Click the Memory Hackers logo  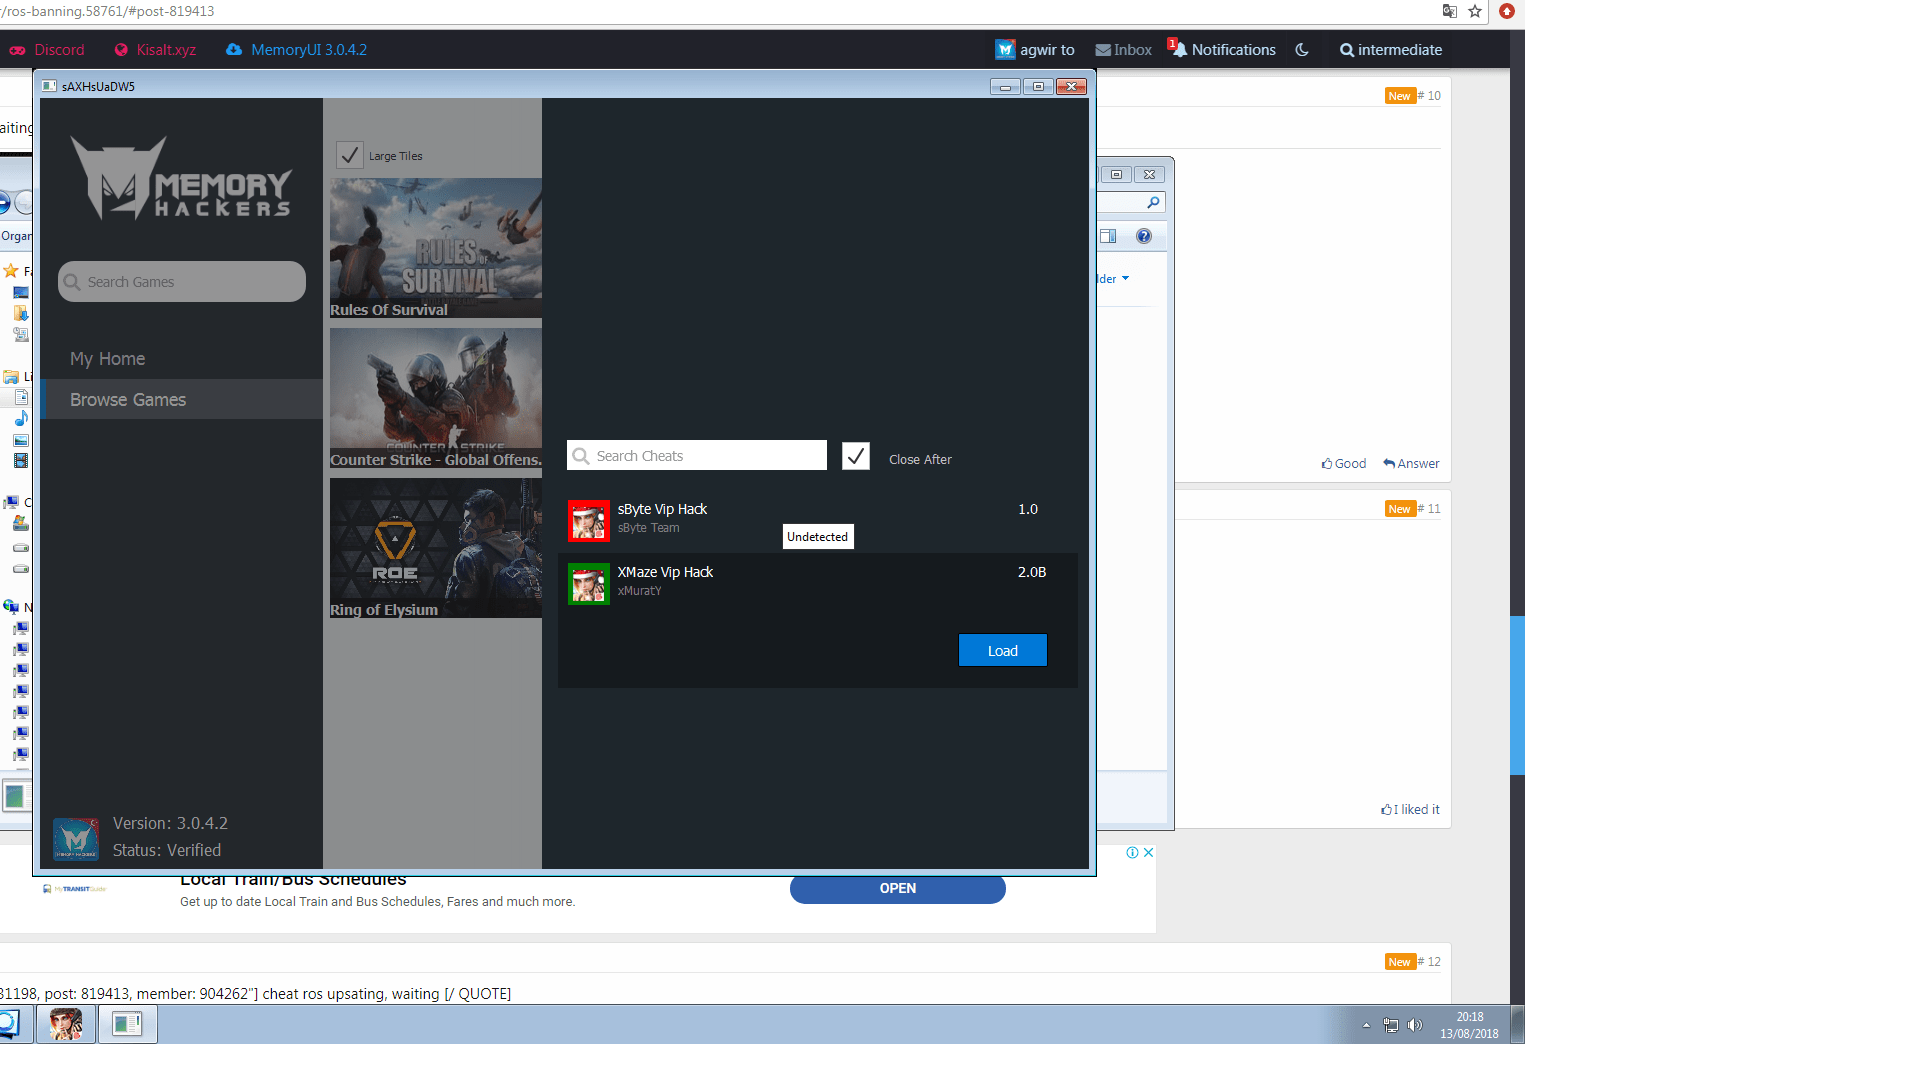point(181,178)
